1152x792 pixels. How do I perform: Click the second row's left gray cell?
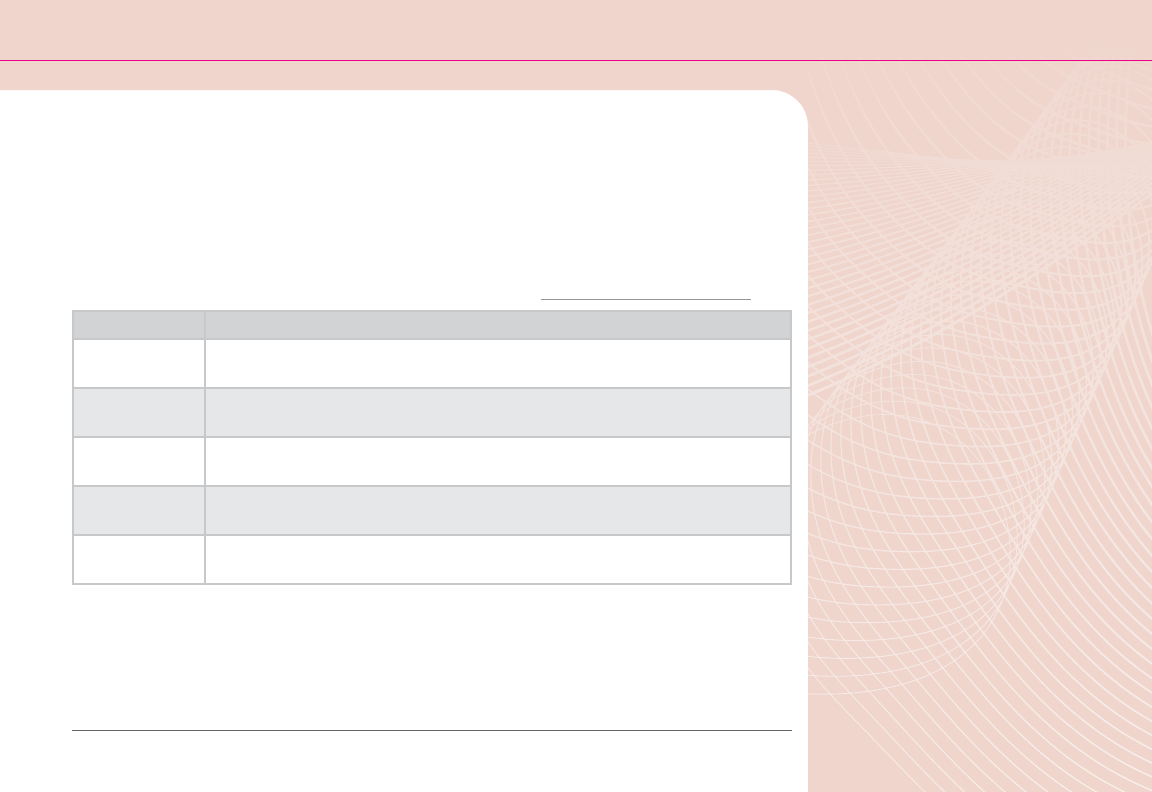(x=138, y=412)
